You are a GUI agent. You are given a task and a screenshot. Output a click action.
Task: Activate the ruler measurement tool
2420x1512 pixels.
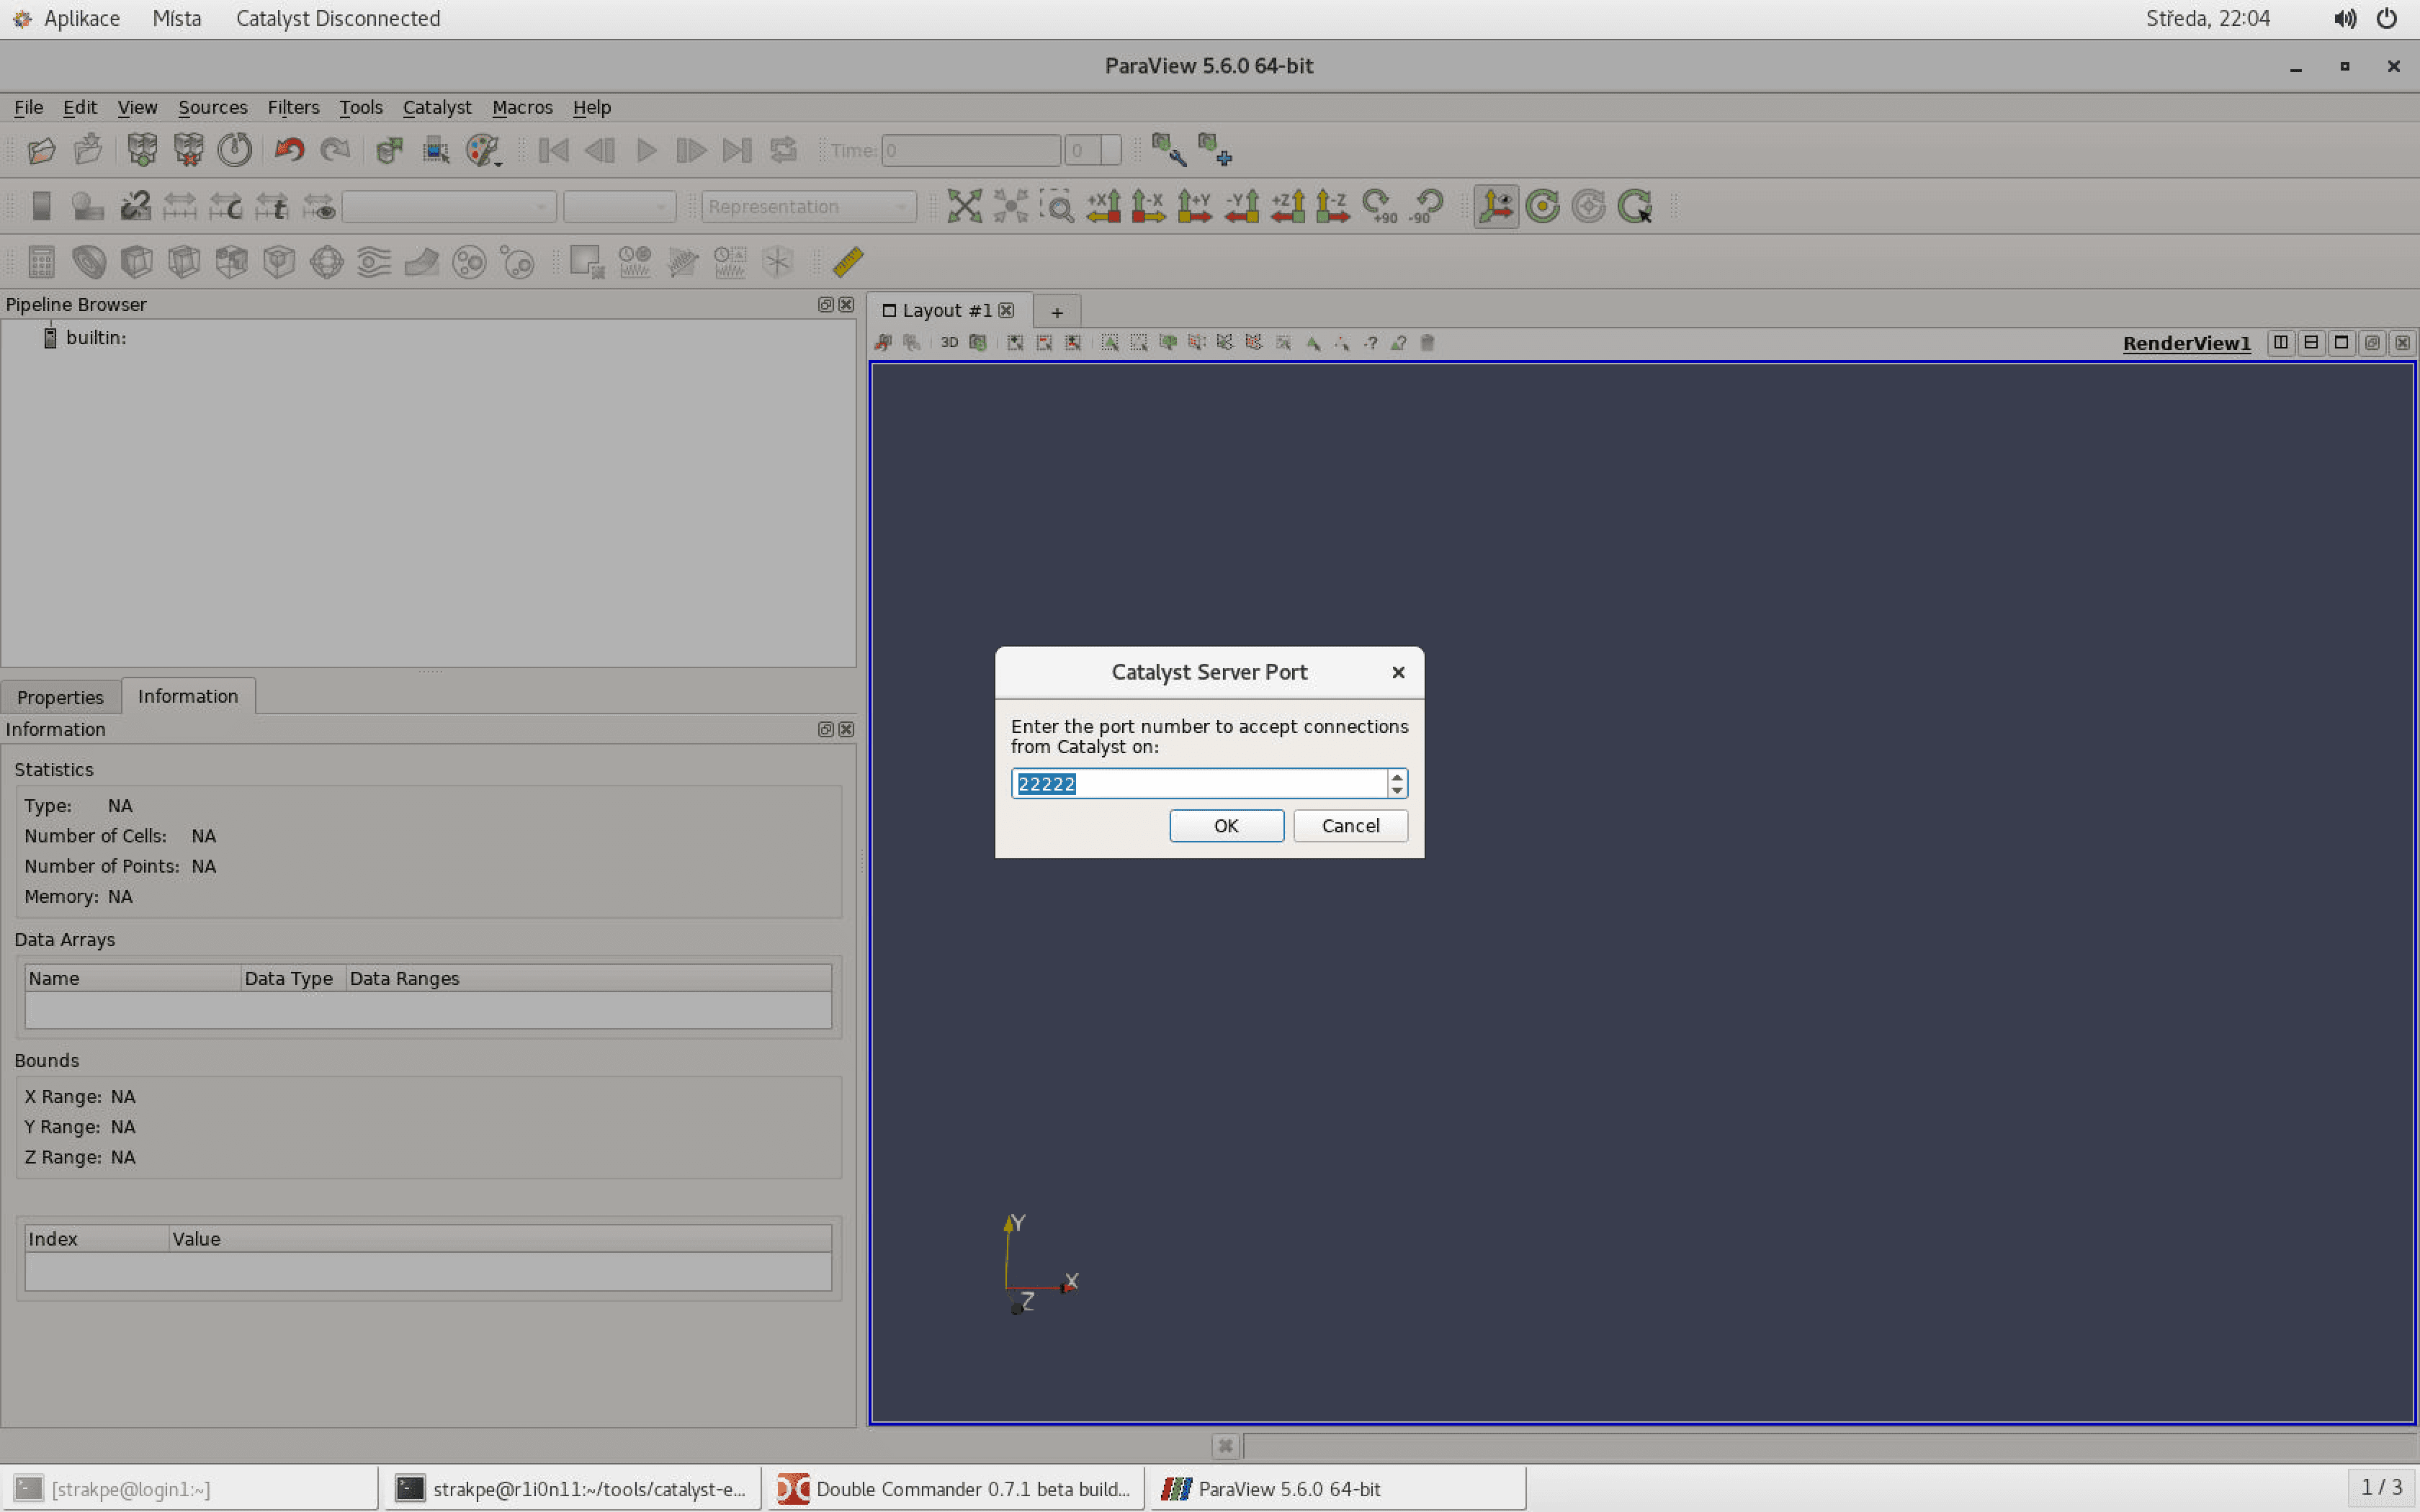[x=848, y=262]
